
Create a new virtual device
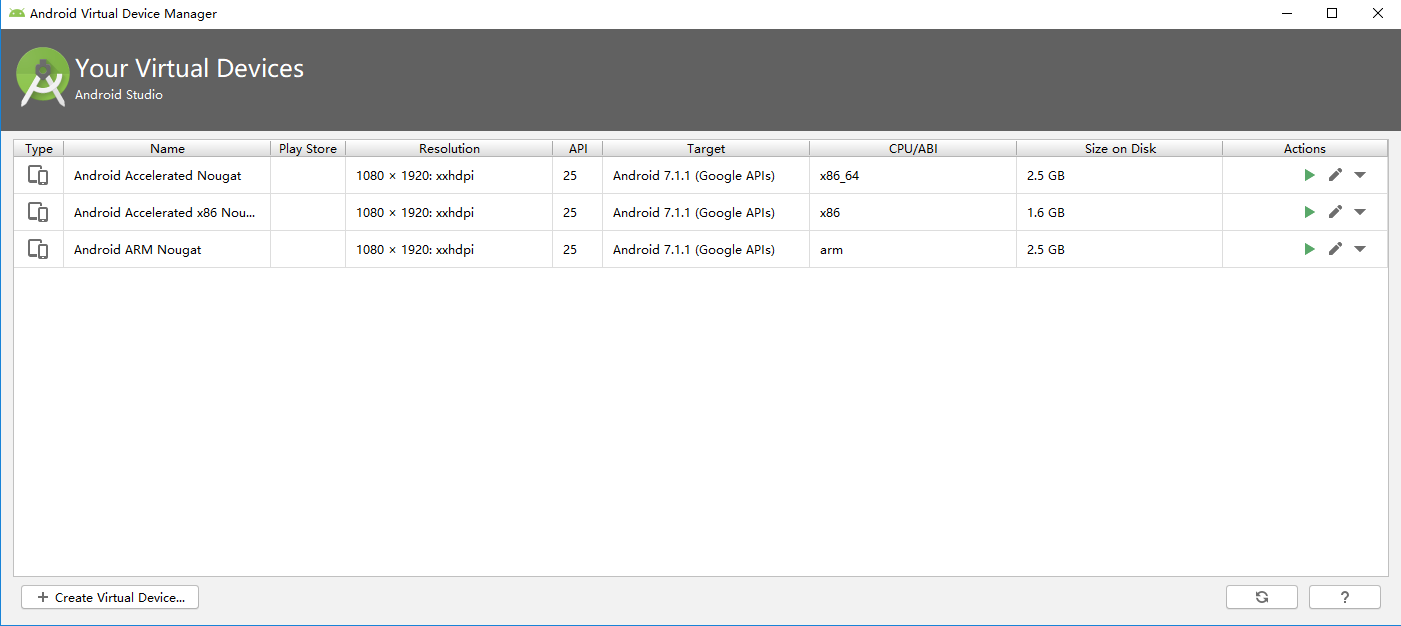point(110,597)
